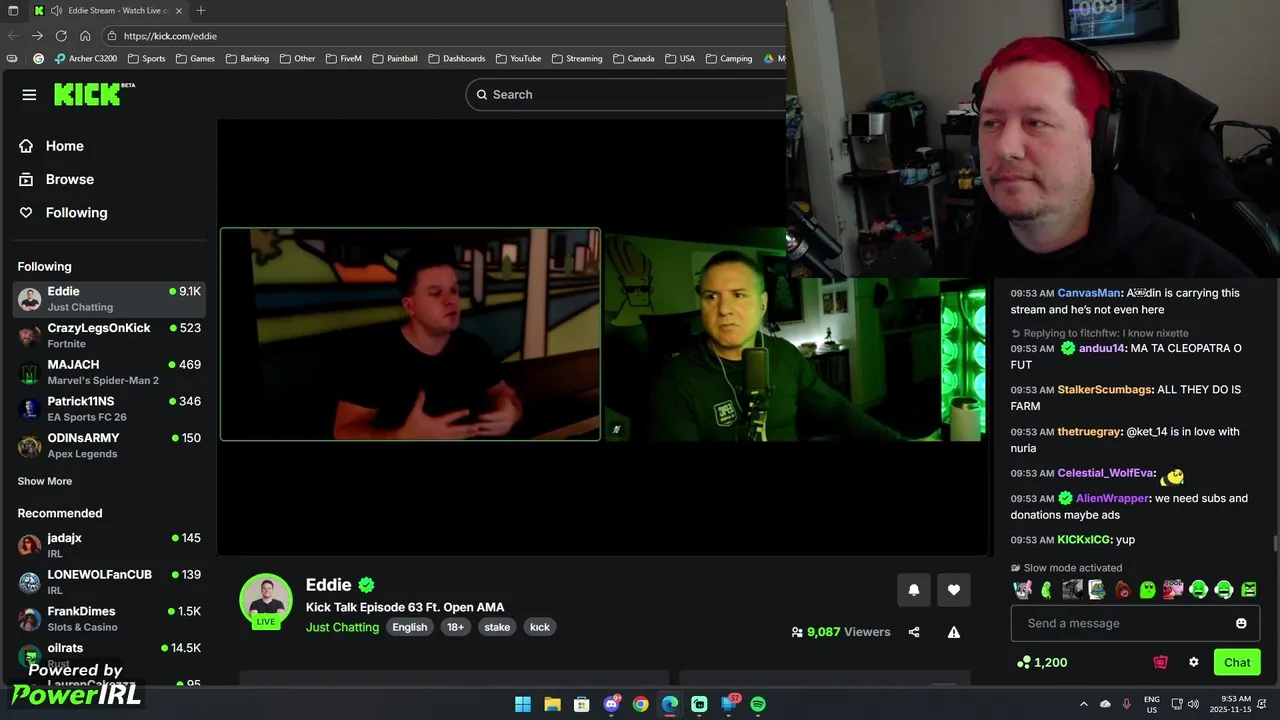This screenshot has height=720, width=1280.
Task: Open the Games bookmarks folder
Action: [195, 59]
